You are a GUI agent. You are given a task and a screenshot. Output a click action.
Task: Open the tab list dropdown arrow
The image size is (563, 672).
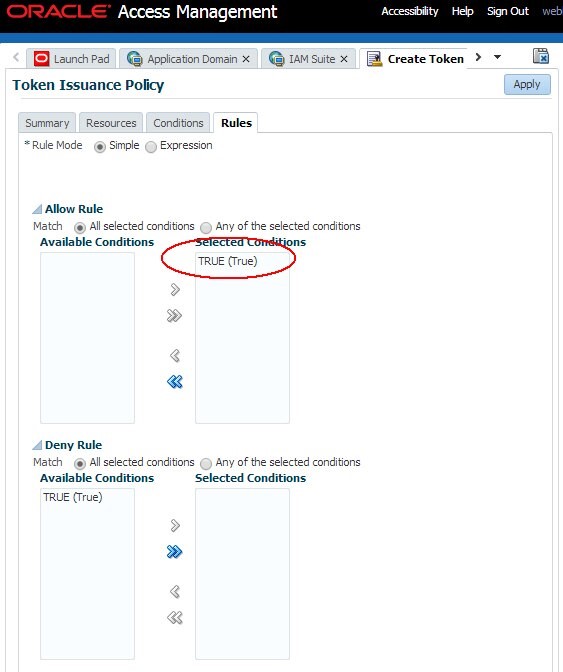click(x=497, y=57)
